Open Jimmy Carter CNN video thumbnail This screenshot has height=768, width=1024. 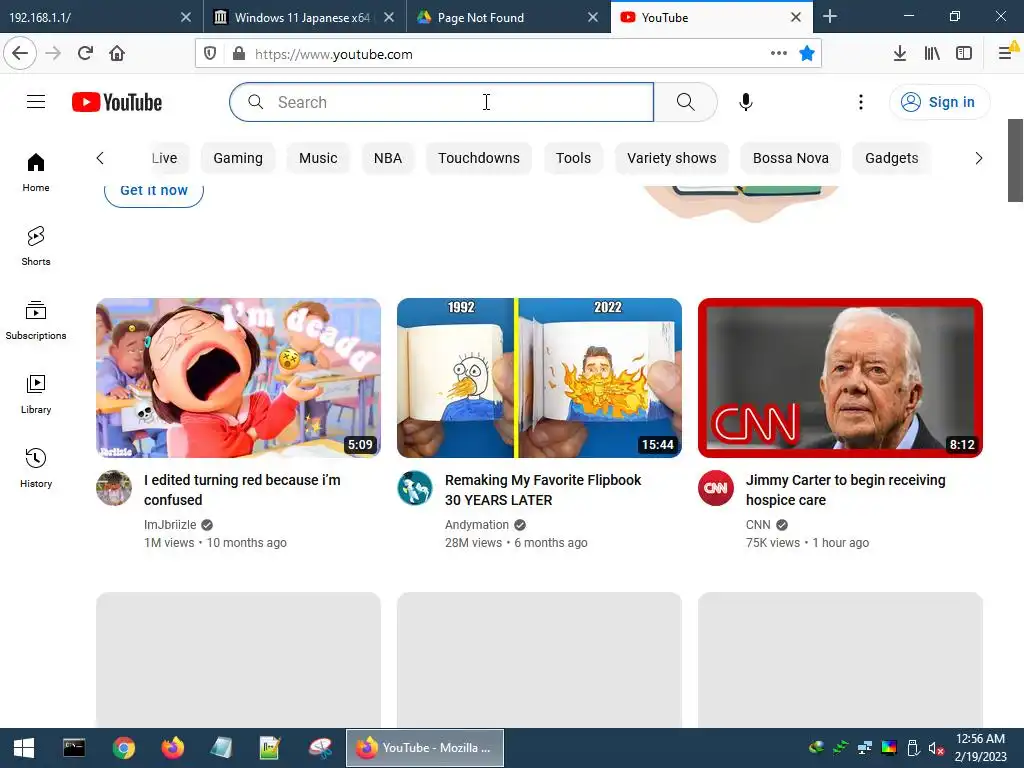840,378
